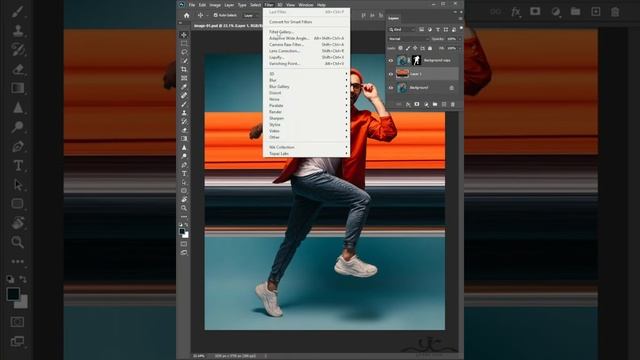
Task: Open the Kind filter dropdown in Layers
Action: pyautogui.click(x=402, y=29)
